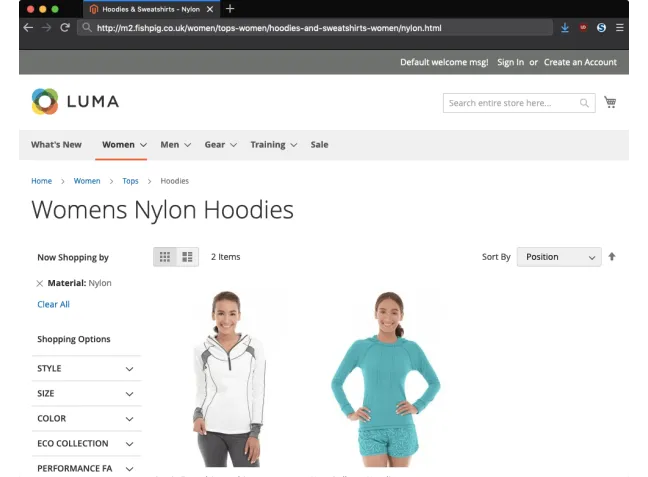This screenshot has height=477, width=648.
Task: Switch to list view mode
Action: coord(187,257)
